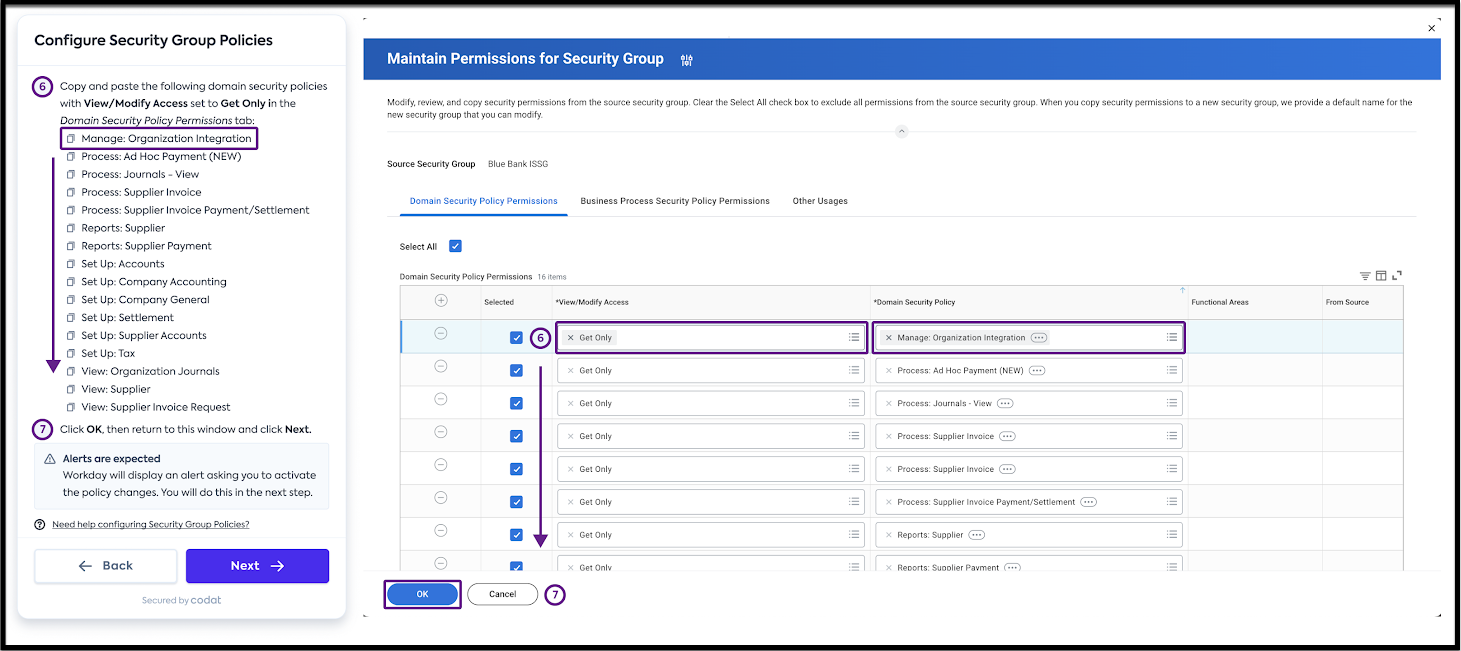Viewport: 1461px width, 651px height.
Task: Click the add row plus icon
Action: point(441,301)
